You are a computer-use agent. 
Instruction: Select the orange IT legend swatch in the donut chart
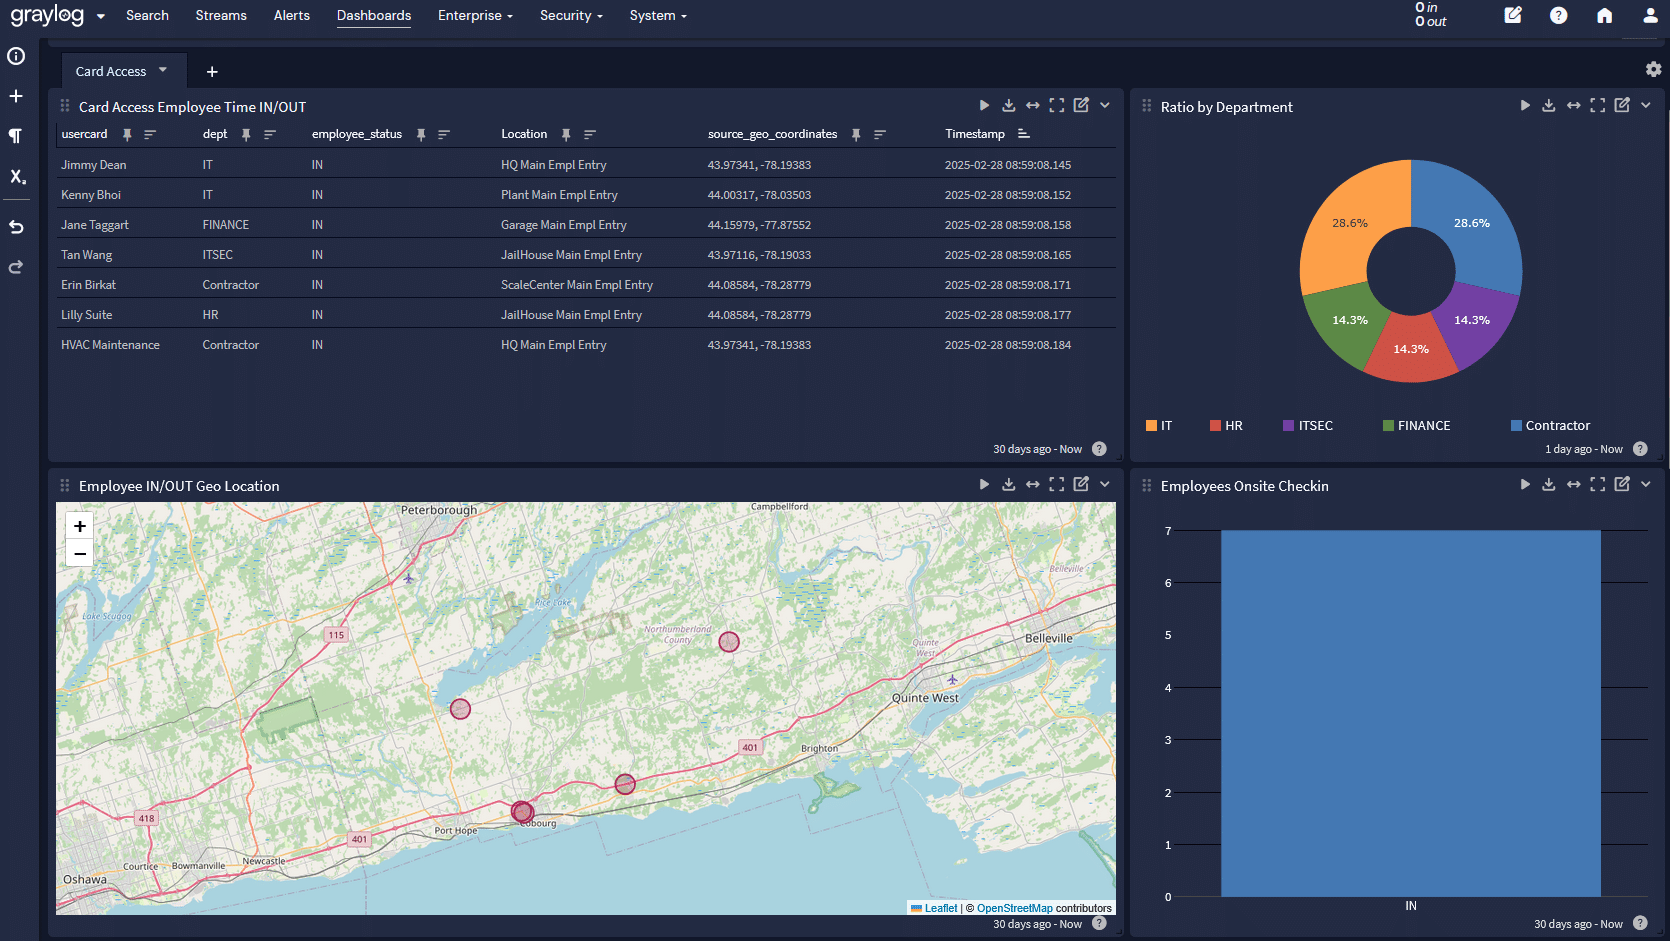(x=1151, y=424)
